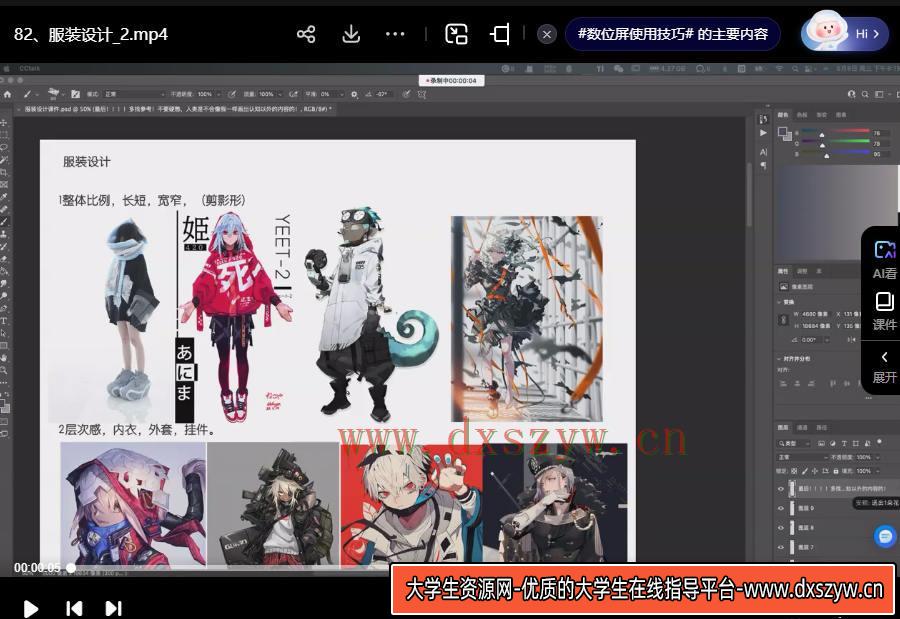
Task: Expand the side panel with 展开
Action: (884, 367)
